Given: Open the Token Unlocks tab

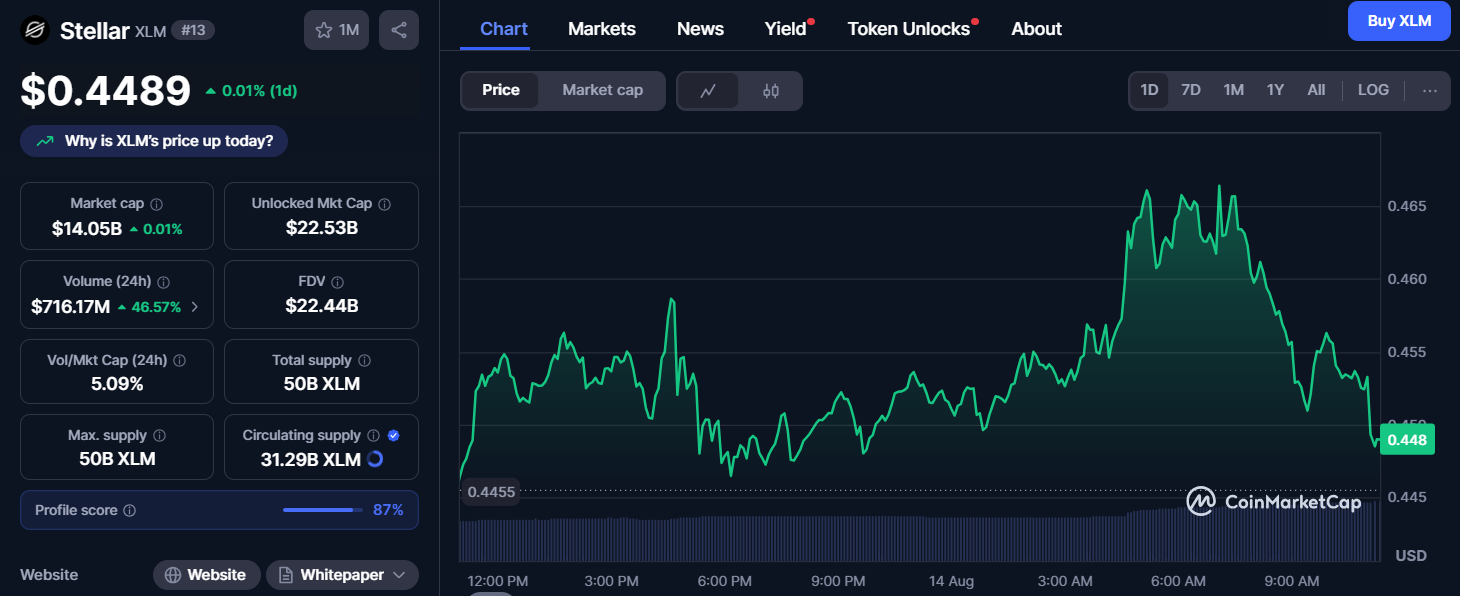Looking at the screenshot, I should pos(909,29).
